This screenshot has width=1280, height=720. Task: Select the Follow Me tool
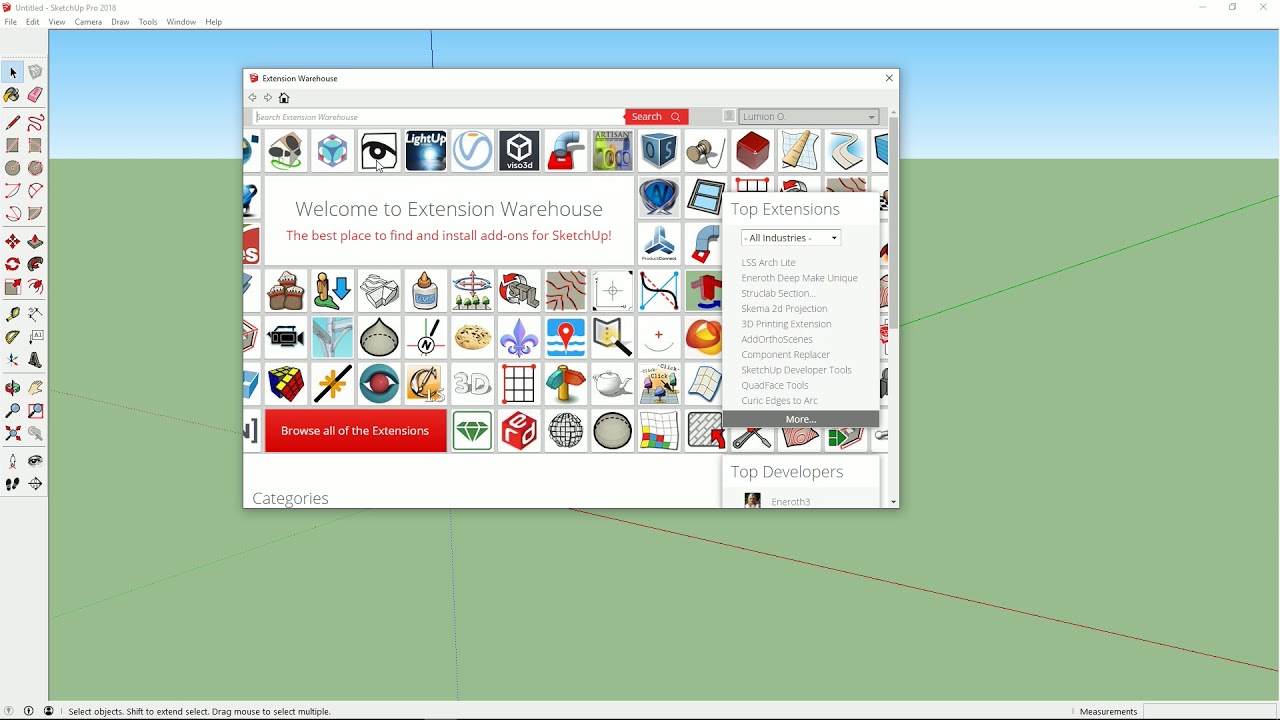(36, 264)
